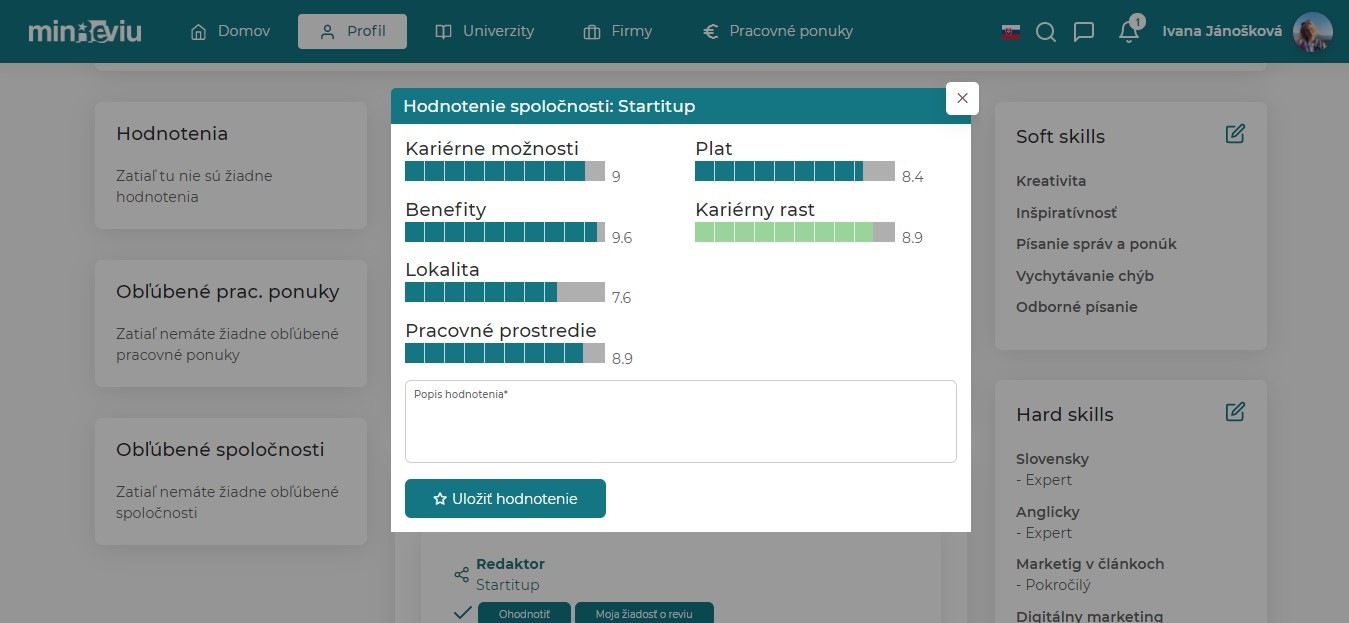Open the Univerzity tab

pos(485,31)
